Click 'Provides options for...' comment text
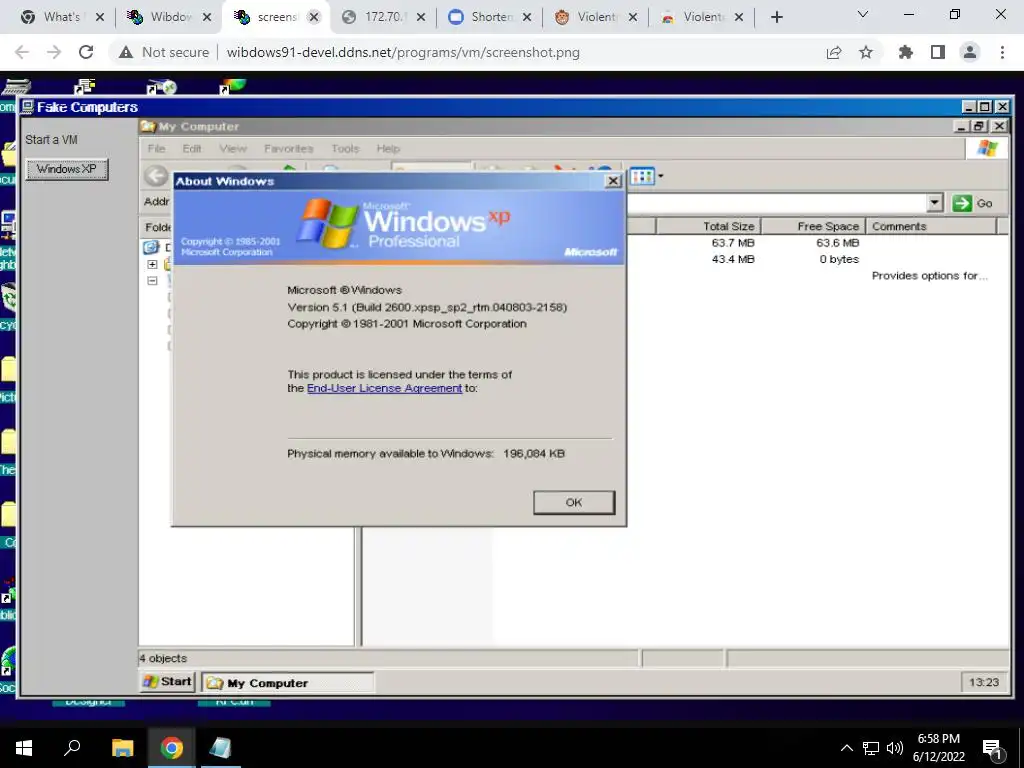The width and height of the screenshot is (1024, 768). pos(929,276)
